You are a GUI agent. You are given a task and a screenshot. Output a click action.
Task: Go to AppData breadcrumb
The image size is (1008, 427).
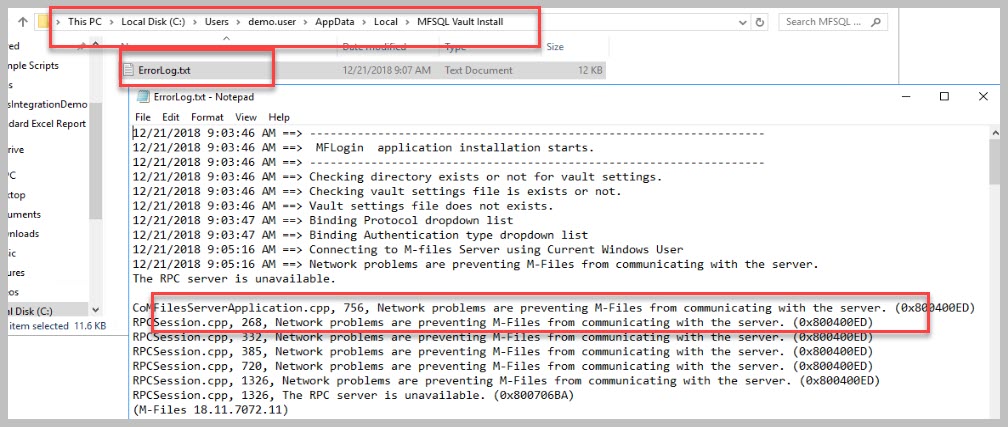click(334, 22)
